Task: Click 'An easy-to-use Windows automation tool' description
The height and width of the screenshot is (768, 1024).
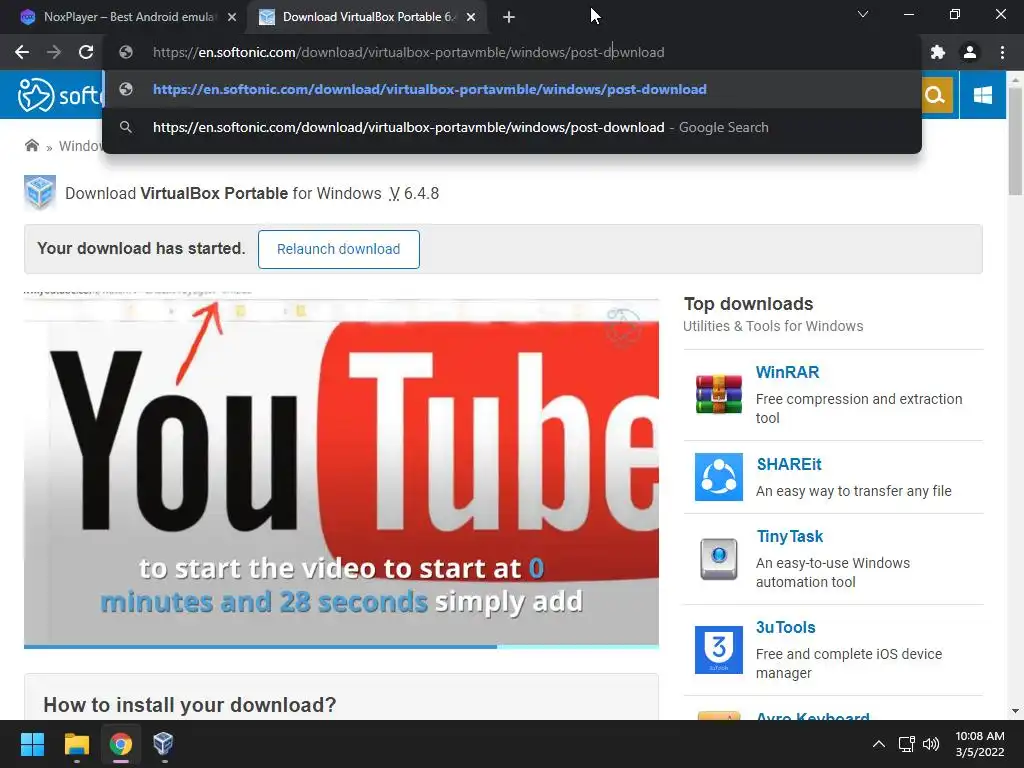Action: 833,572
